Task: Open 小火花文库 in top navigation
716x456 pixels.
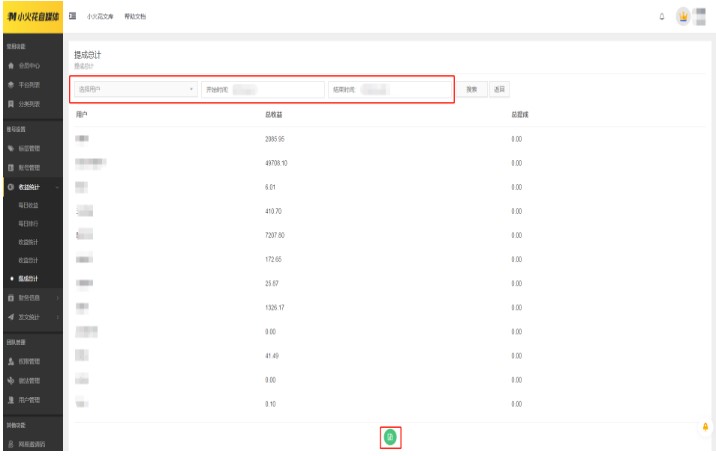Action: pyautogui.click(x=100, y=16)
